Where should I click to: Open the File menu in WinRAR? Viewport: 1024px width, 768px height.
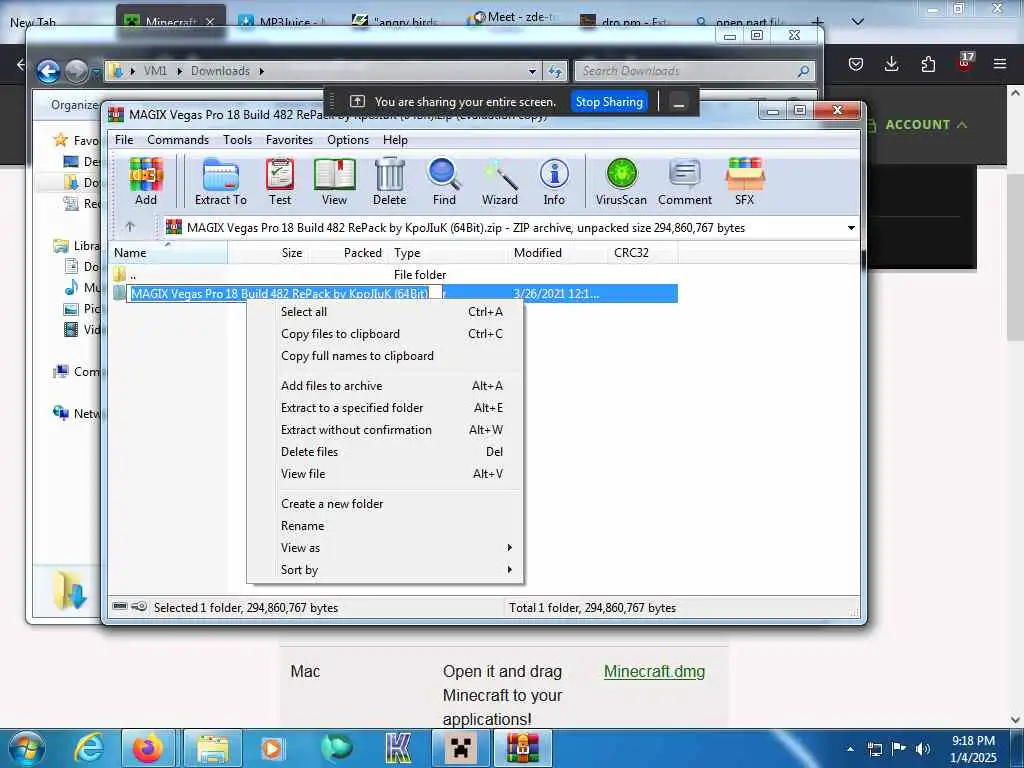click(x=124, y=140)
